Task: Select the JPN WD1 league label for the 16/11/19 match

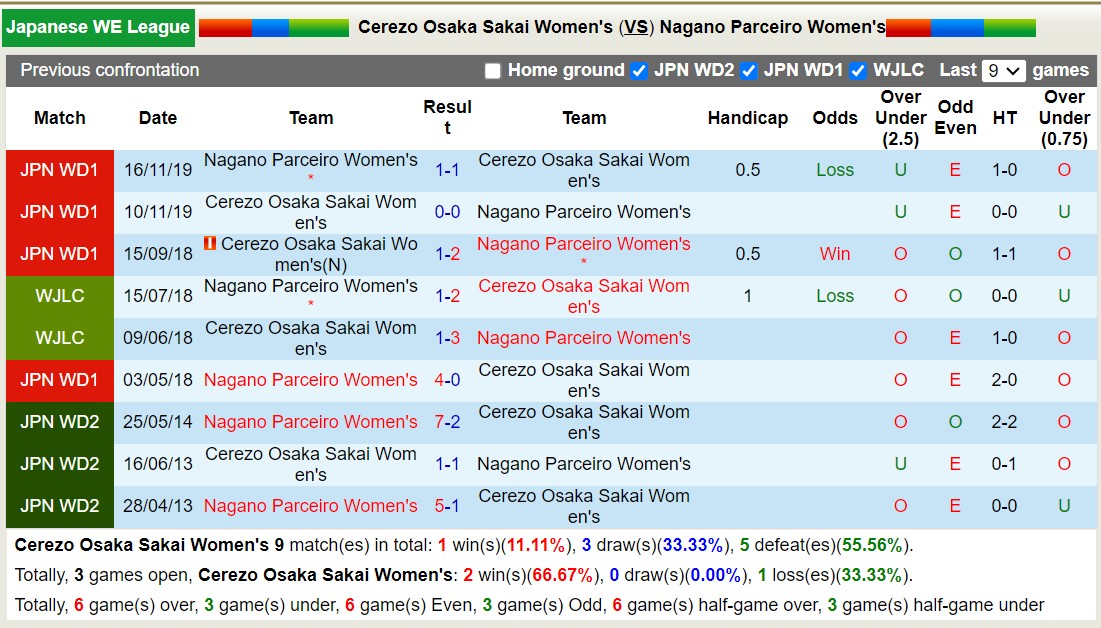Action: [59, 170]
